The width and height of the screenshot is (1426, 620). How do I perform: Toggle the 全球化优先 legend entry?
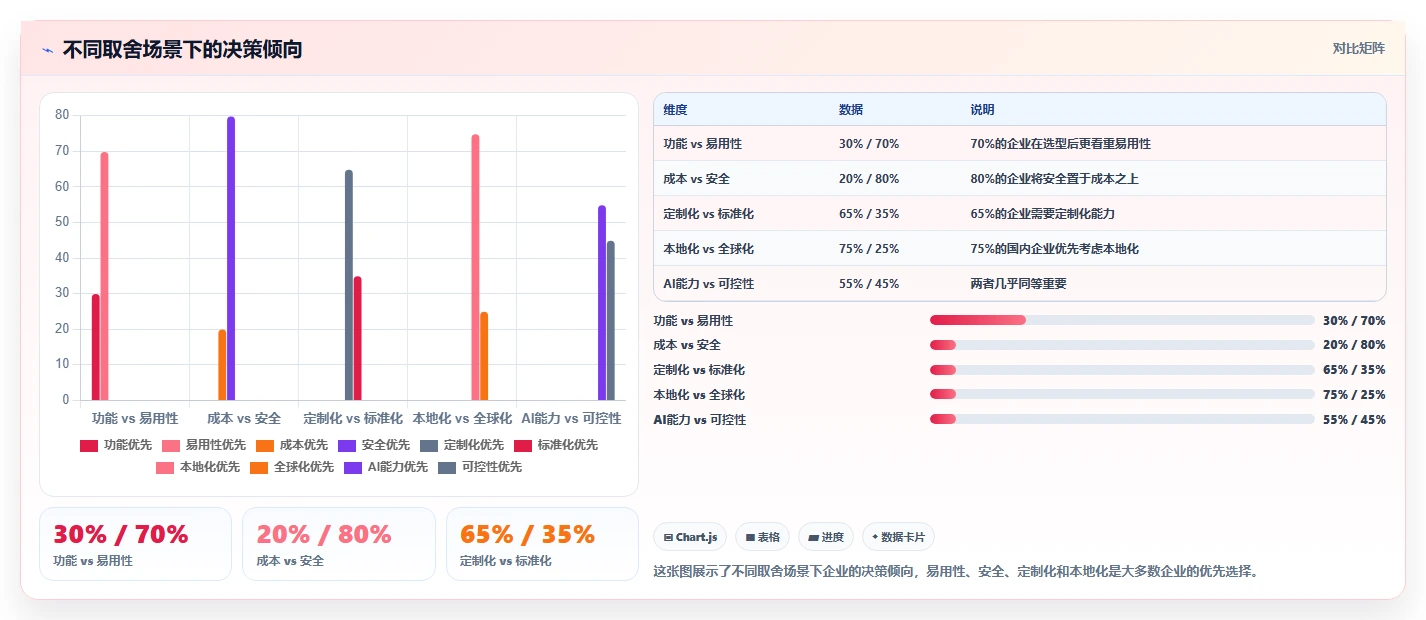coord(292,467)
